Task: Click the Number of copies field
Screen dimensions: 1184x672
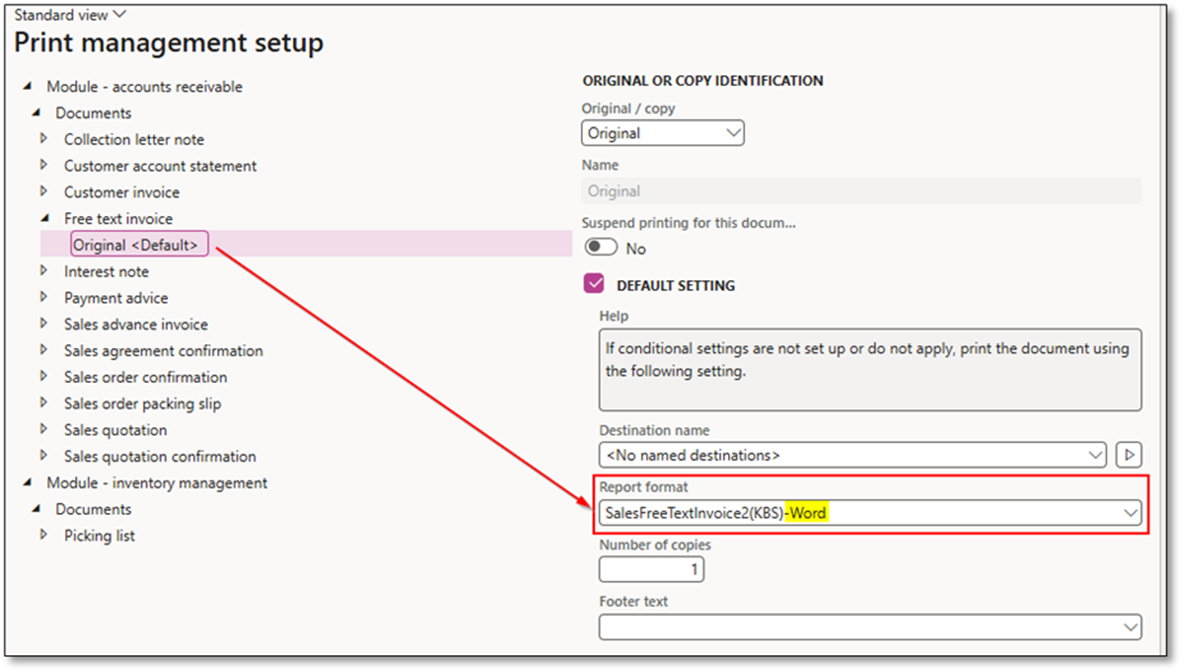Action: tap(651, 570)
